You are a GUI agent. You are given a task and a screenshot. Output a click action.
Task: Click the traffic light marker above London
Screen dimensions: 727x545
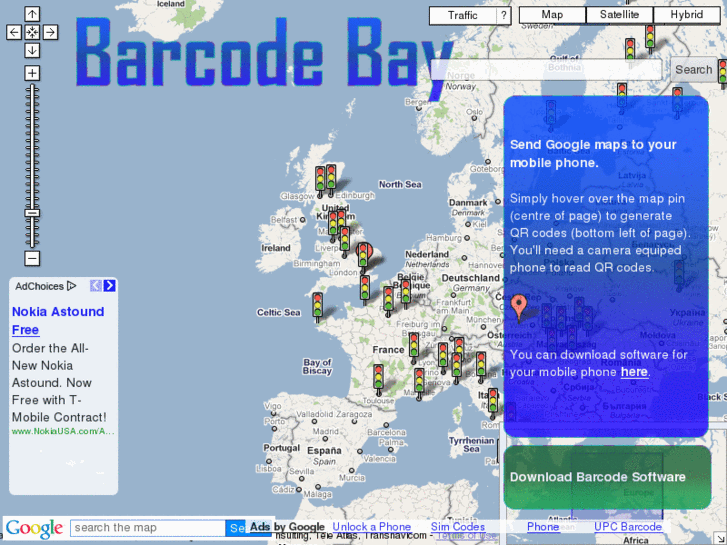364,256
